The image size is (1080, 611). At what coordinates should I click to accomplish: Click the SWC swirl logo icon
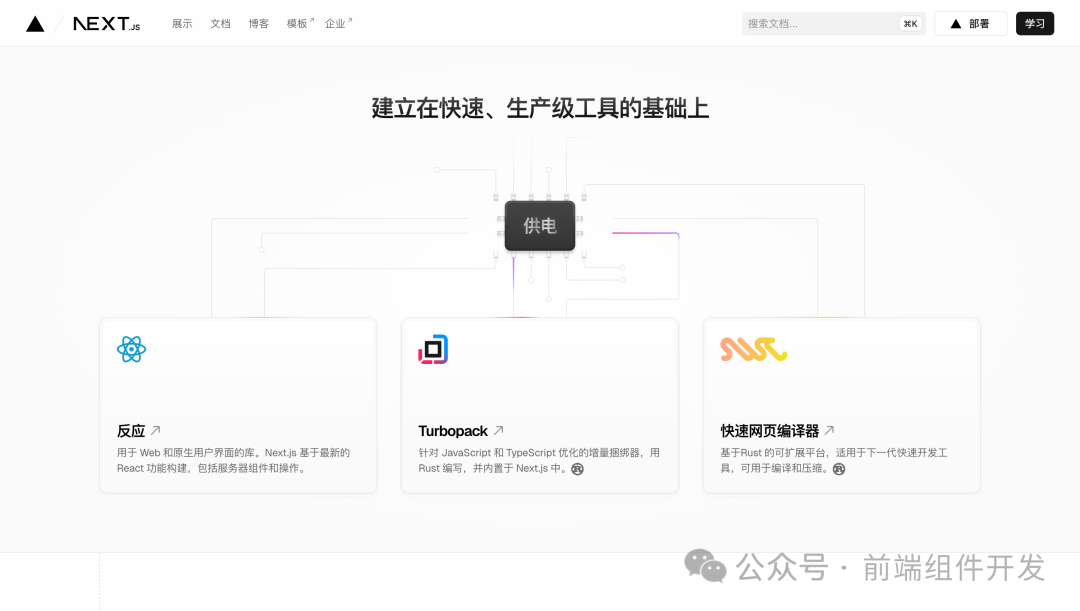pyautogui.click(x=753, y=349)
